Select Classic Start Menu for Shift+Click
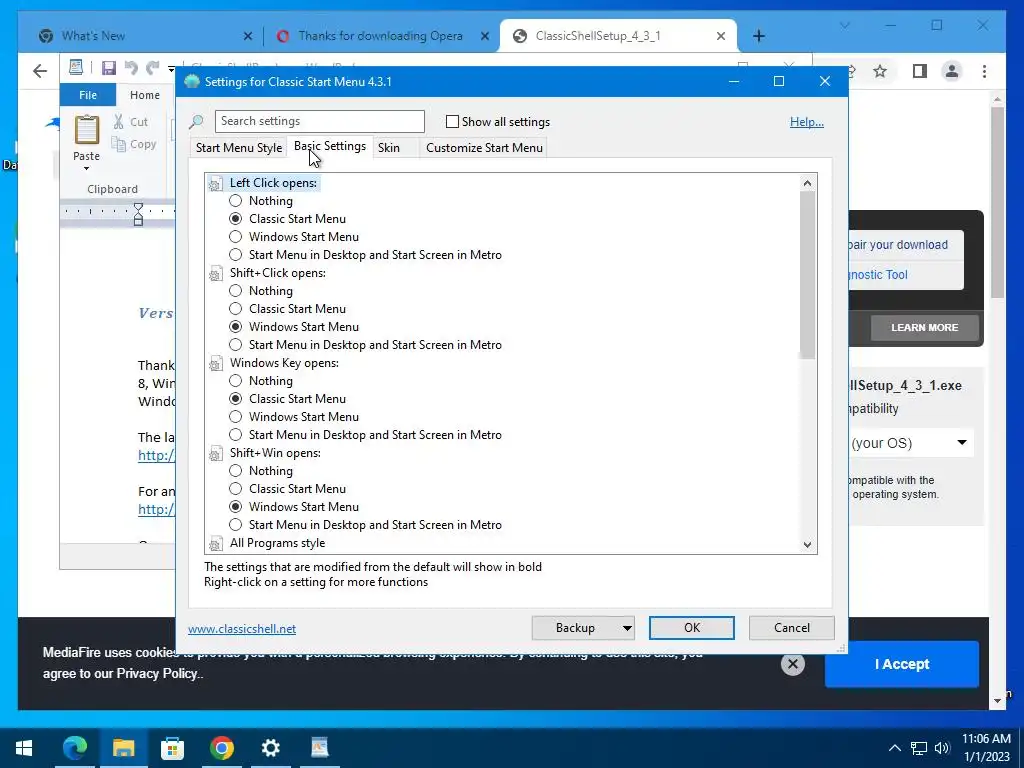The height and width of the screenshot is (768, 1024). [x=236, y=308]
